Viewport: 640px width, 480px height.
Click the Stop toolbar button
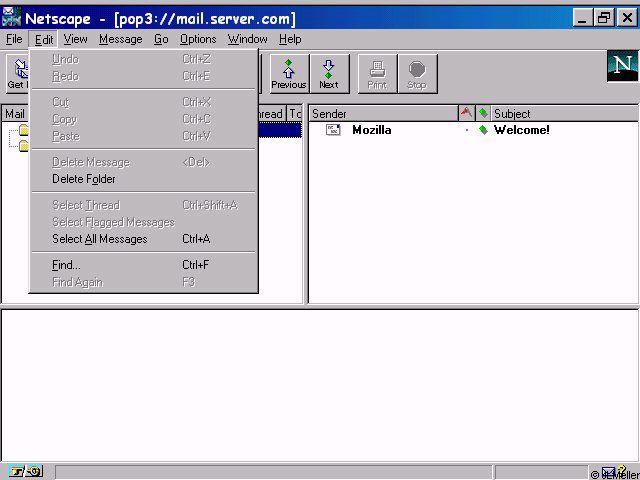click(x=417, y=74)
